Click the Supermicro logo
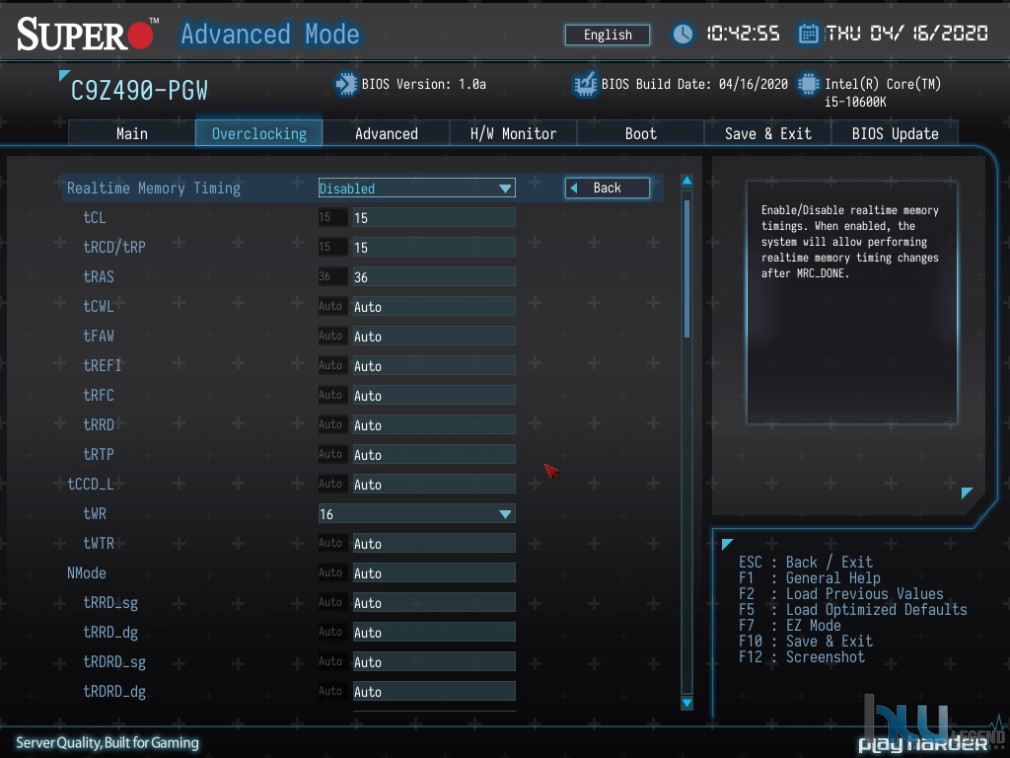The width and height of the screenshot is (1010, 758). 88,33
